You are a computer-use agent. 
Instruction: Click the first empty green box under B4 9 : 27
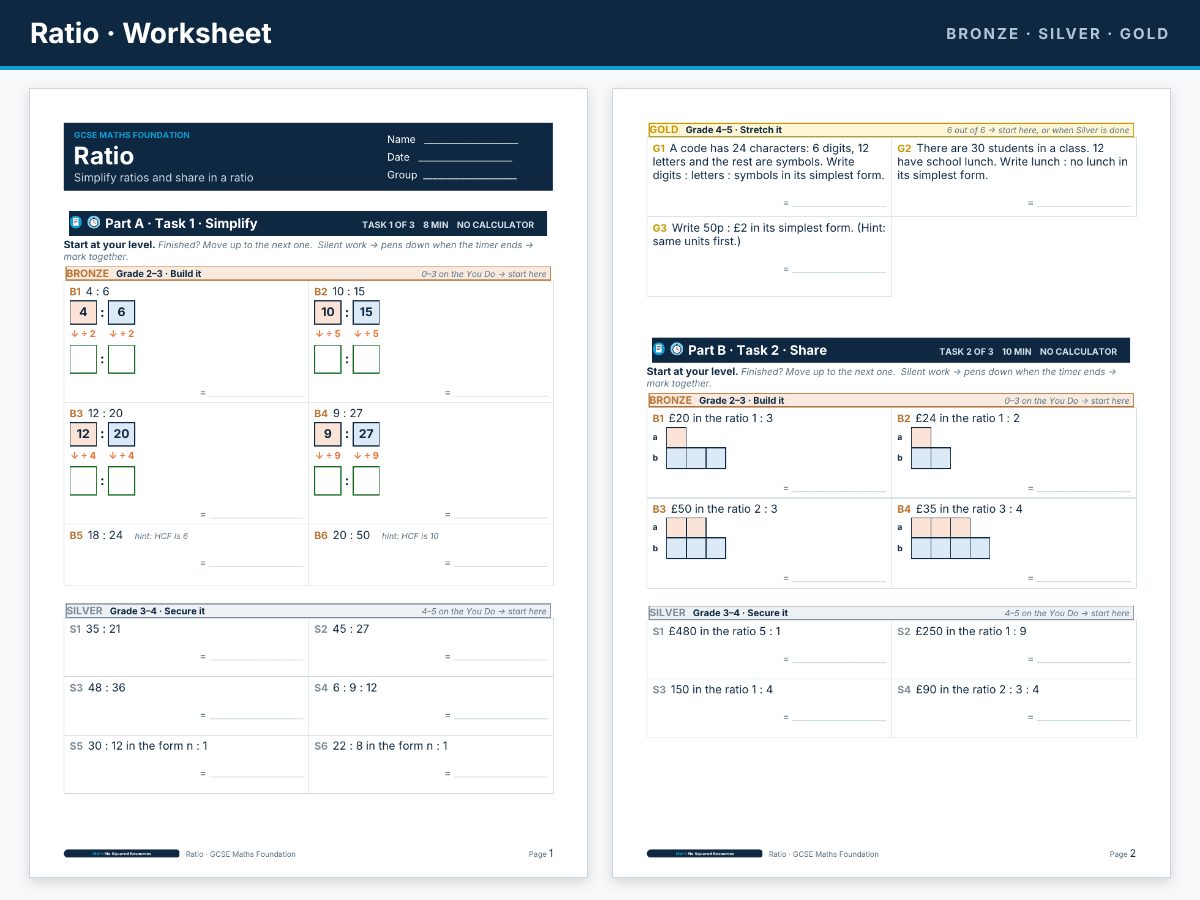pos(328,481)
